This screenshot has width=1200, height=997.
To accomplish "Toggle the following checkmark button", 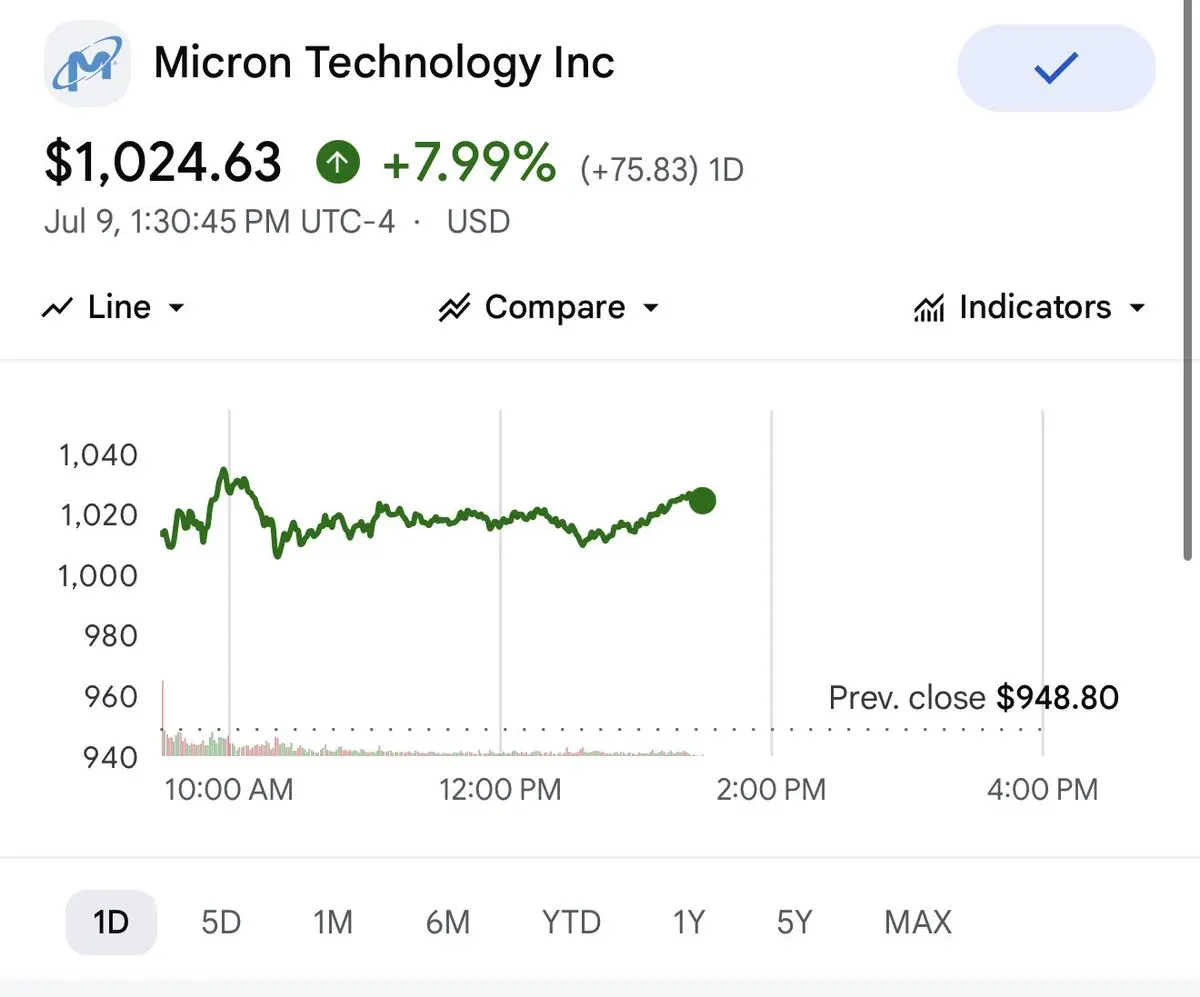I will pyautogui.click(x=1056, y=68).
